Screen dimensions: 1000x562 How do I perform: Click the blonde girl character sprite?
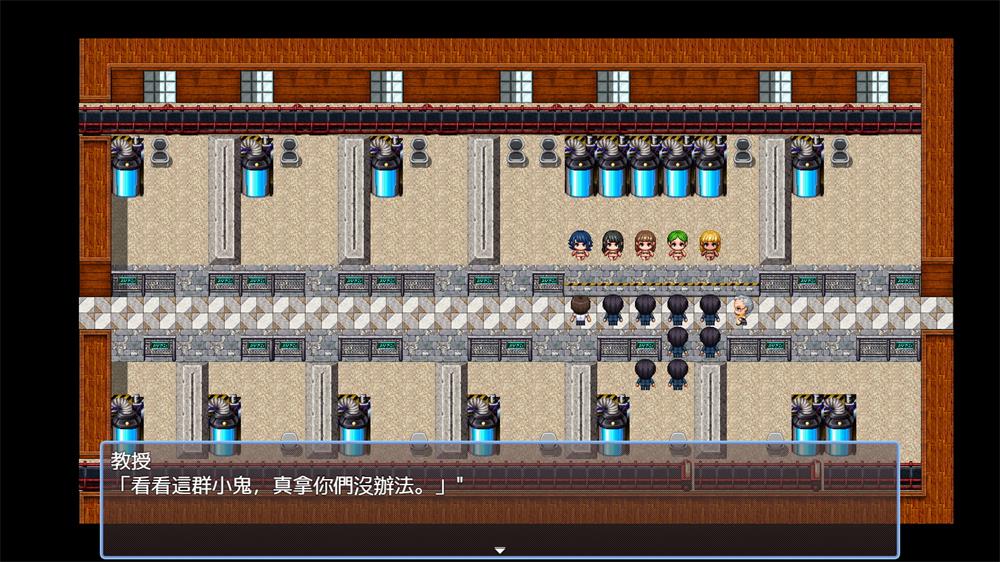pyautogui.click(x=709, y=246)
